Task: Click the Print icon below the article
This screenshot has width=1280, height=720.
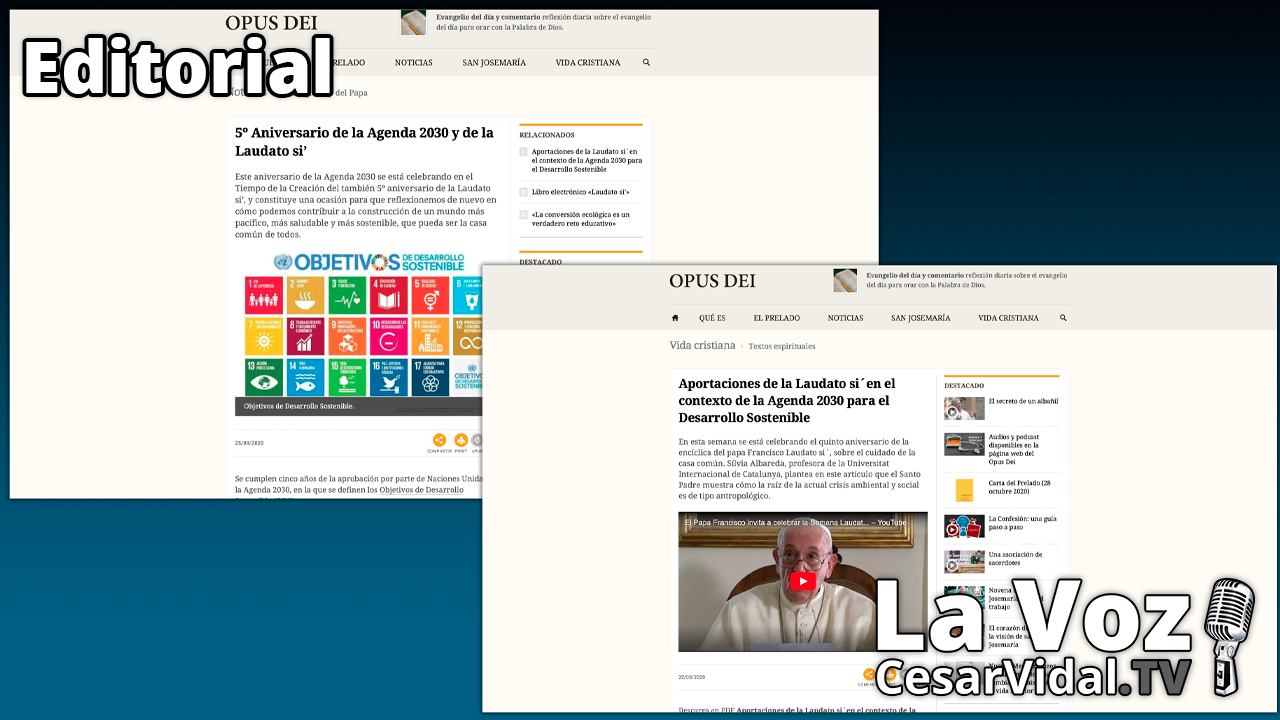Action: point(461,438)
